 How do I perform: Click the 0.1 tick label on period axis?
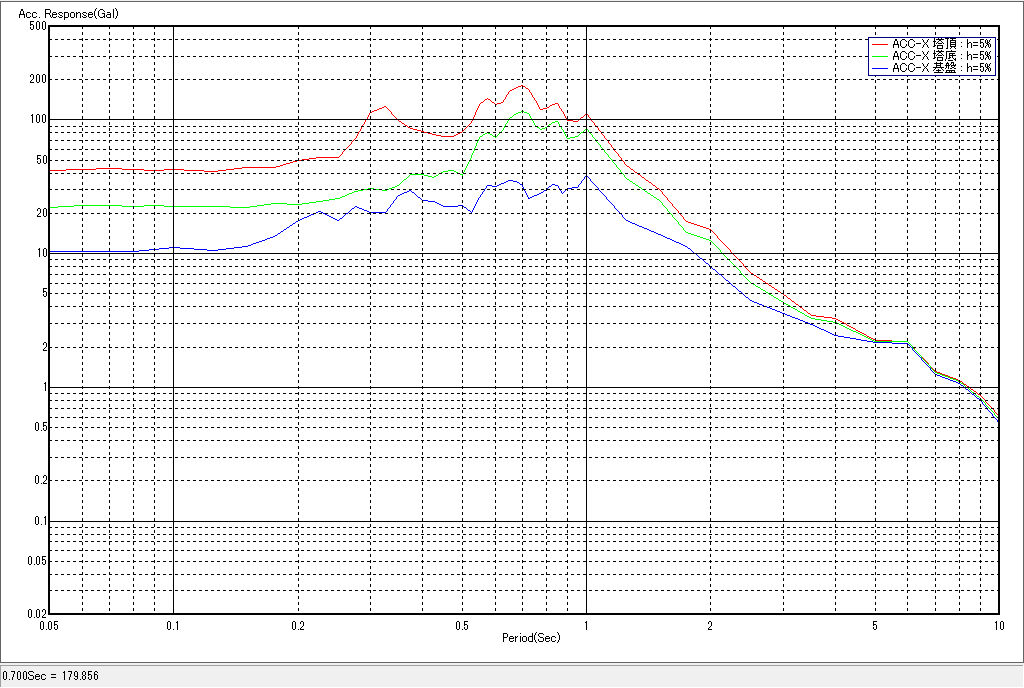[x=174, y=625]
